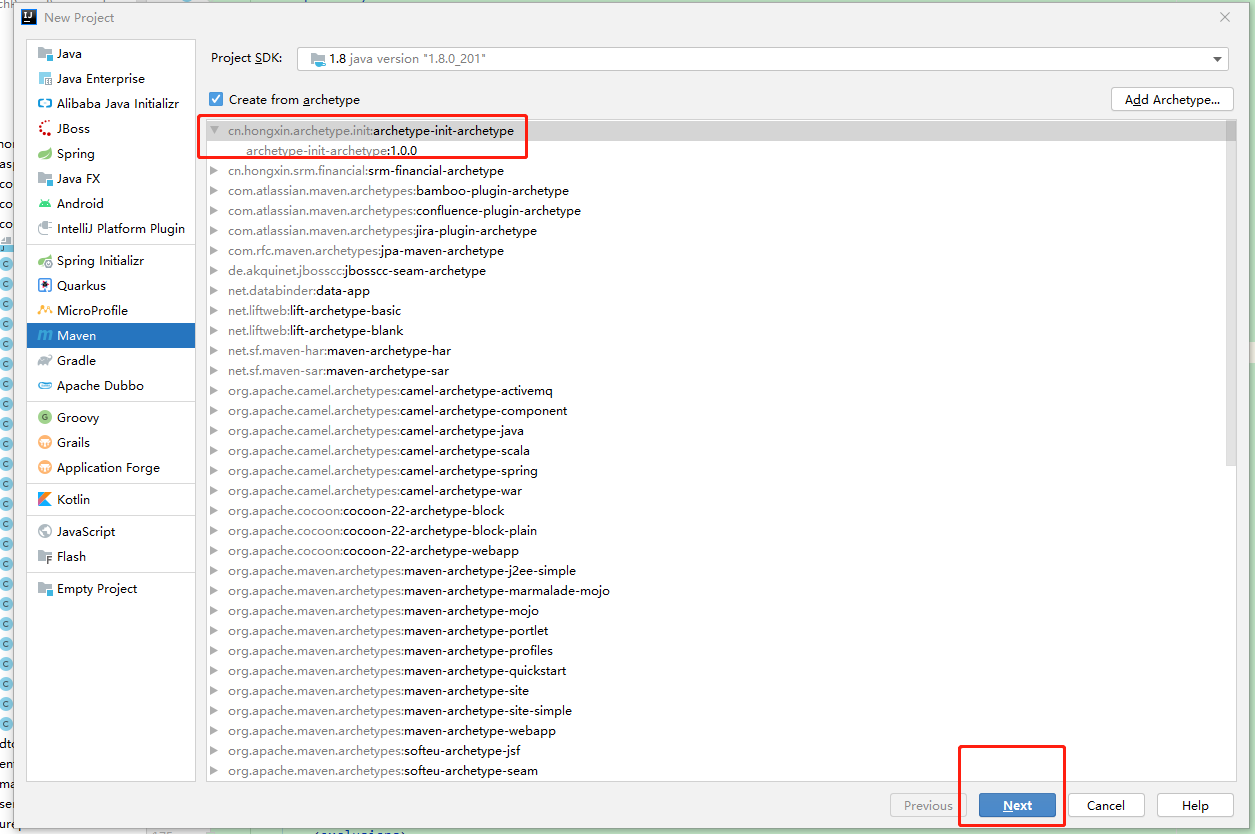Select maven-archetype-j2ee-simple entry
Viewport: 1255px width, 834px height.
401,571
